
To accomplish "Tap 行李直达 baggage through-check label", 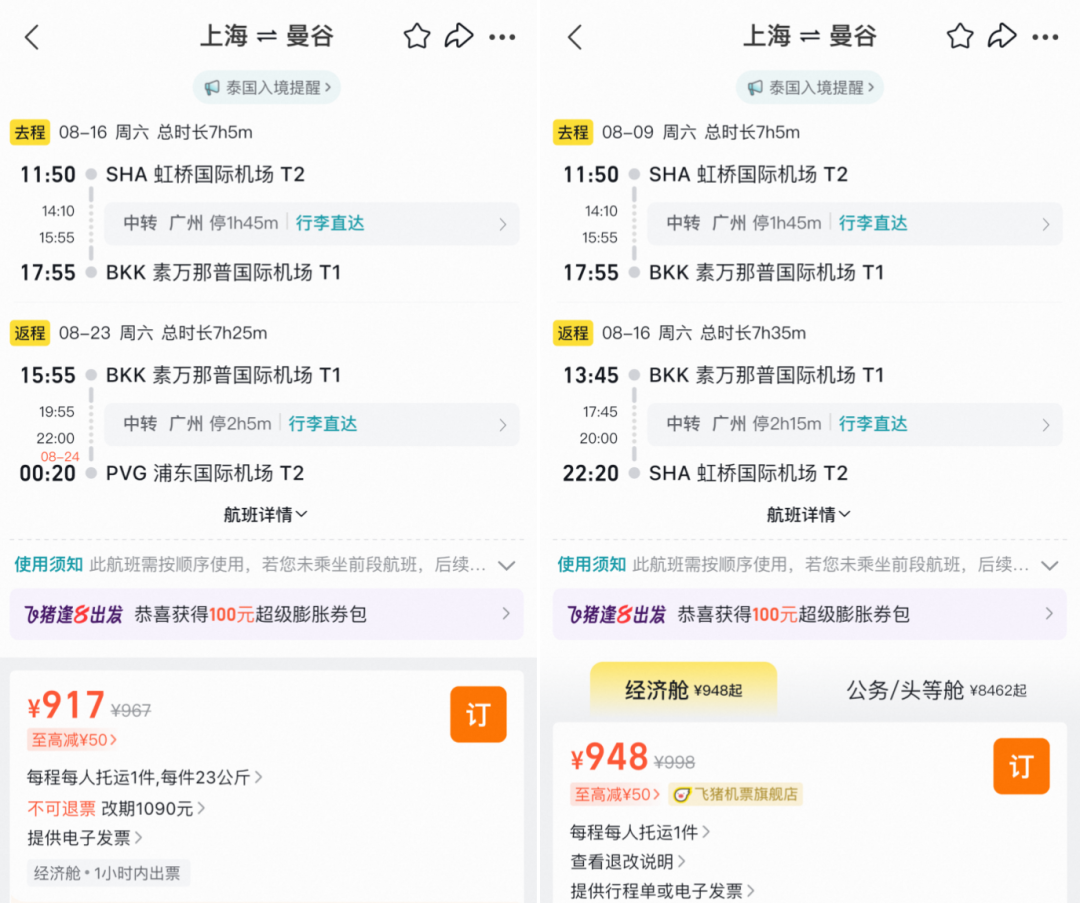I will tap(330, 223).
